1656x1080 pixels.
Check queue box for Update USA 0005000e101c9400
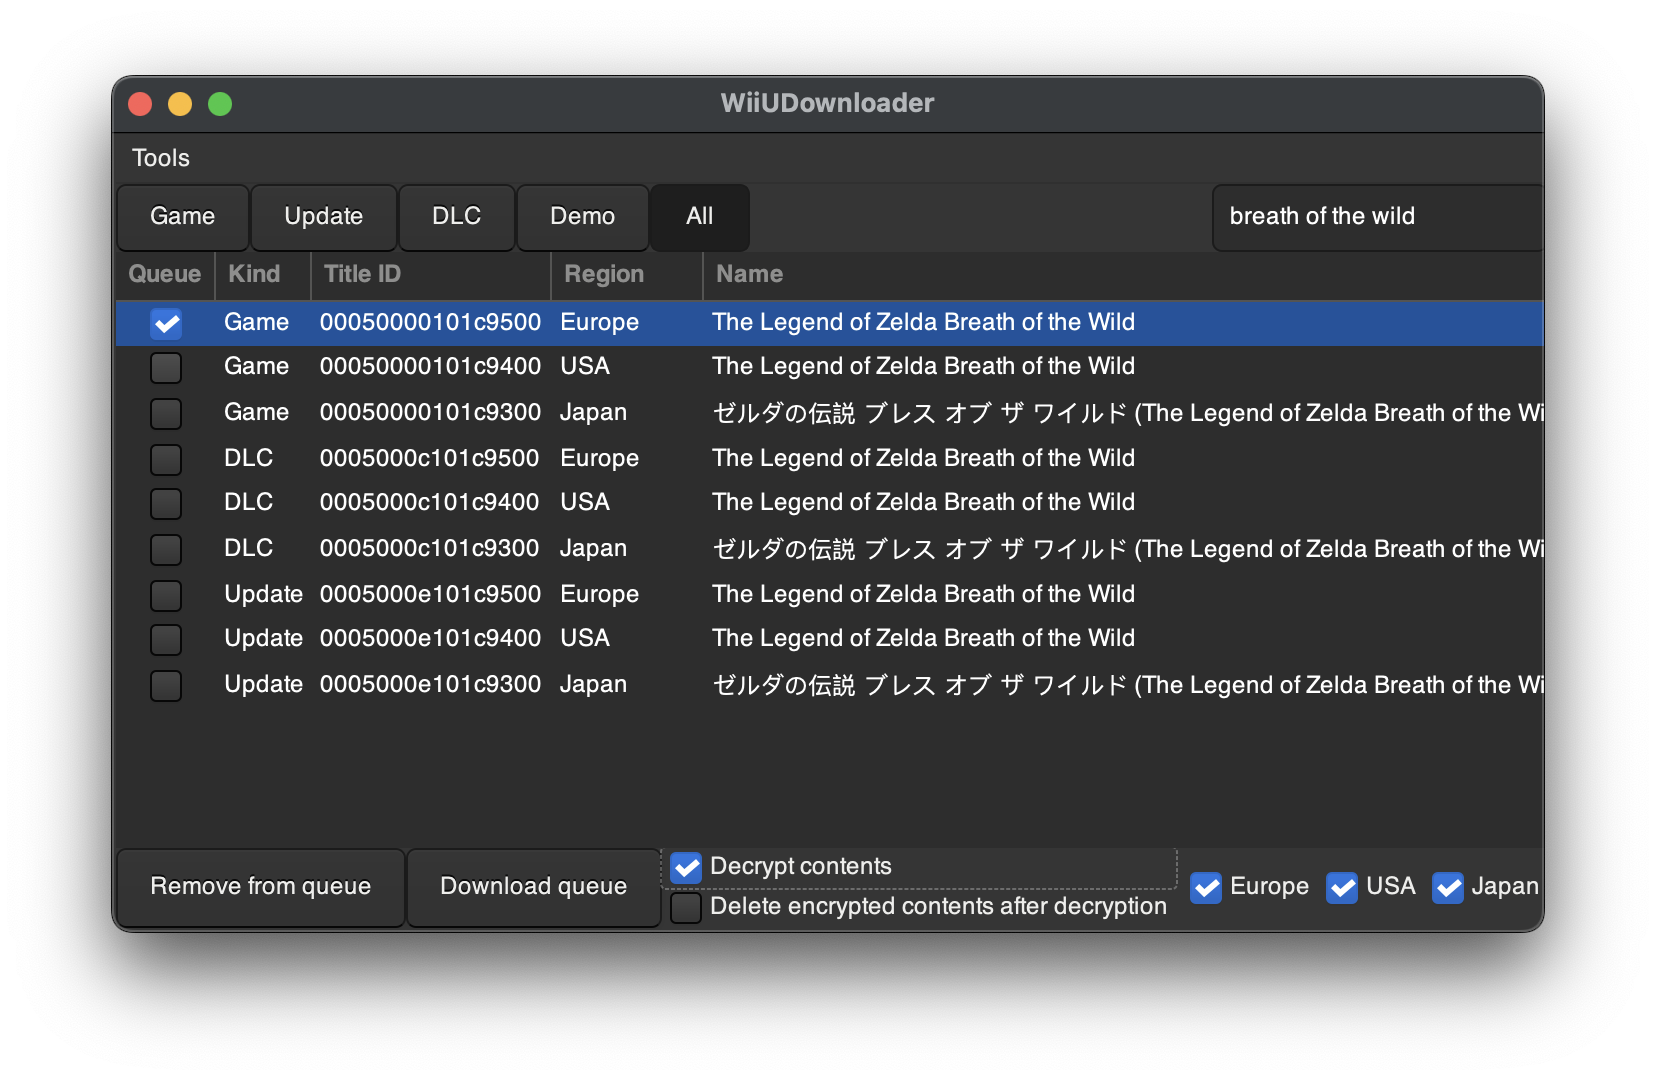click(x=166, y=639)
